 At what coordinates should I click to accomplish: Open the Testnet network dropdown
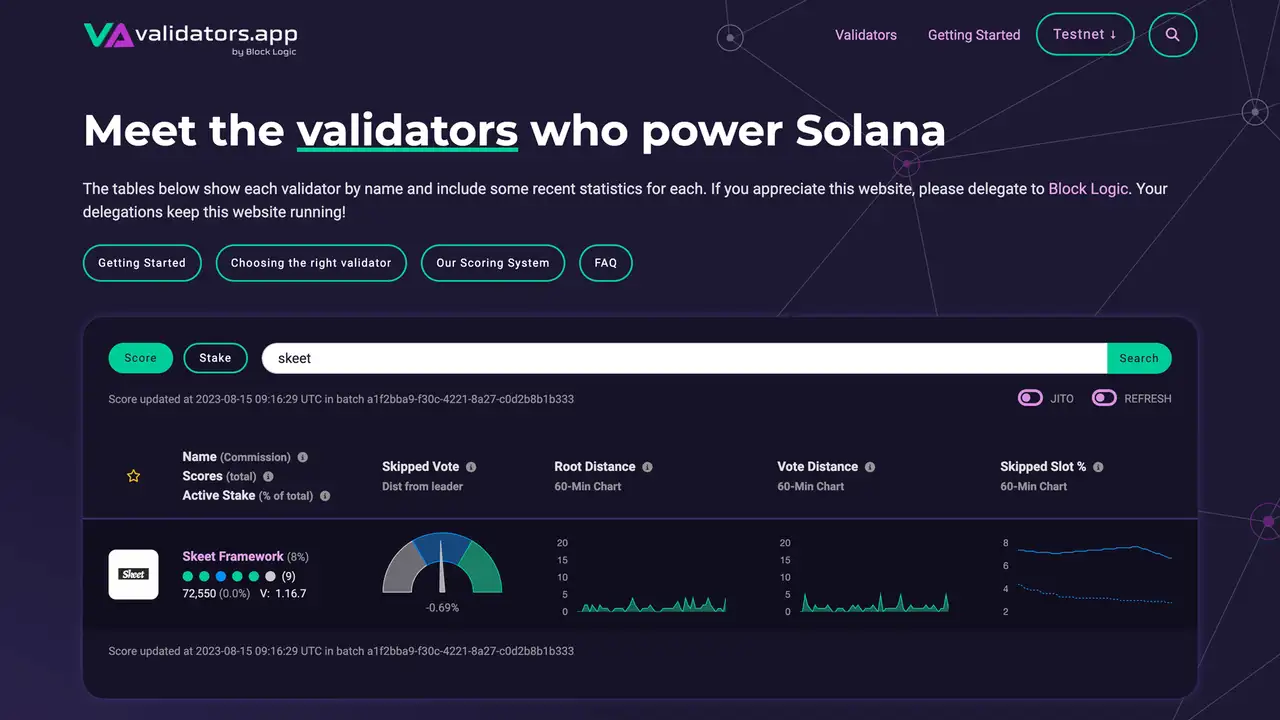click(1085, 35)
